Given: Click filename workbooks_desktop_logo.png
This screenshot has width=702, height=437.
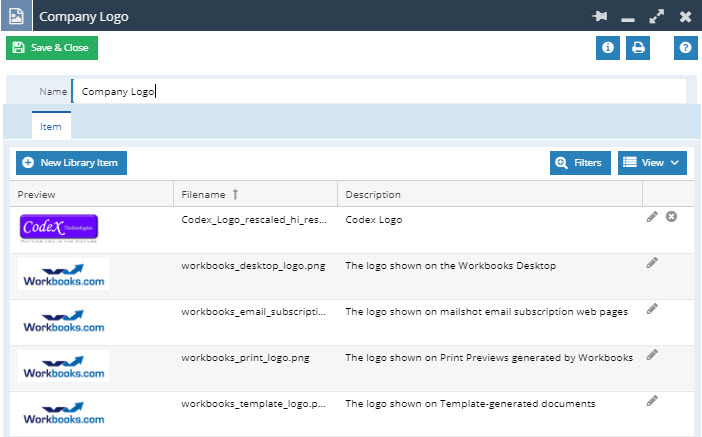Looking at the screenshot, I should [x=253, y=266].
